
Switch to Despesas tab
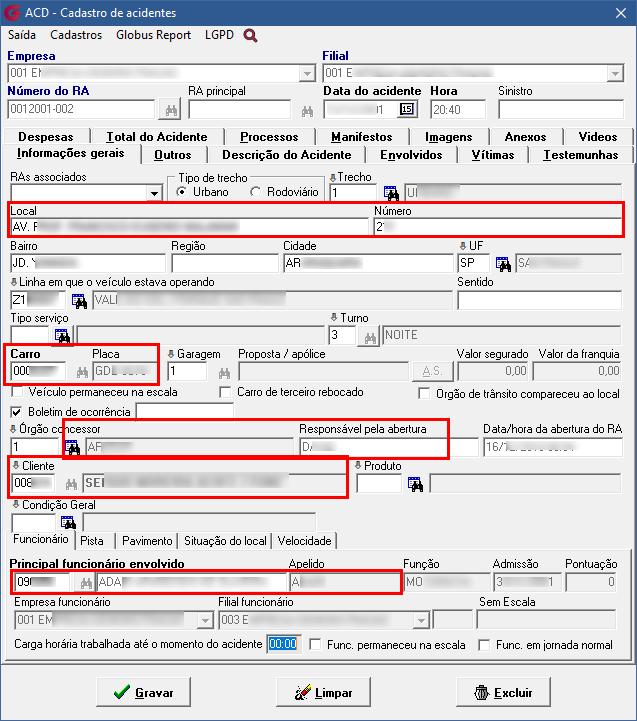46,137
